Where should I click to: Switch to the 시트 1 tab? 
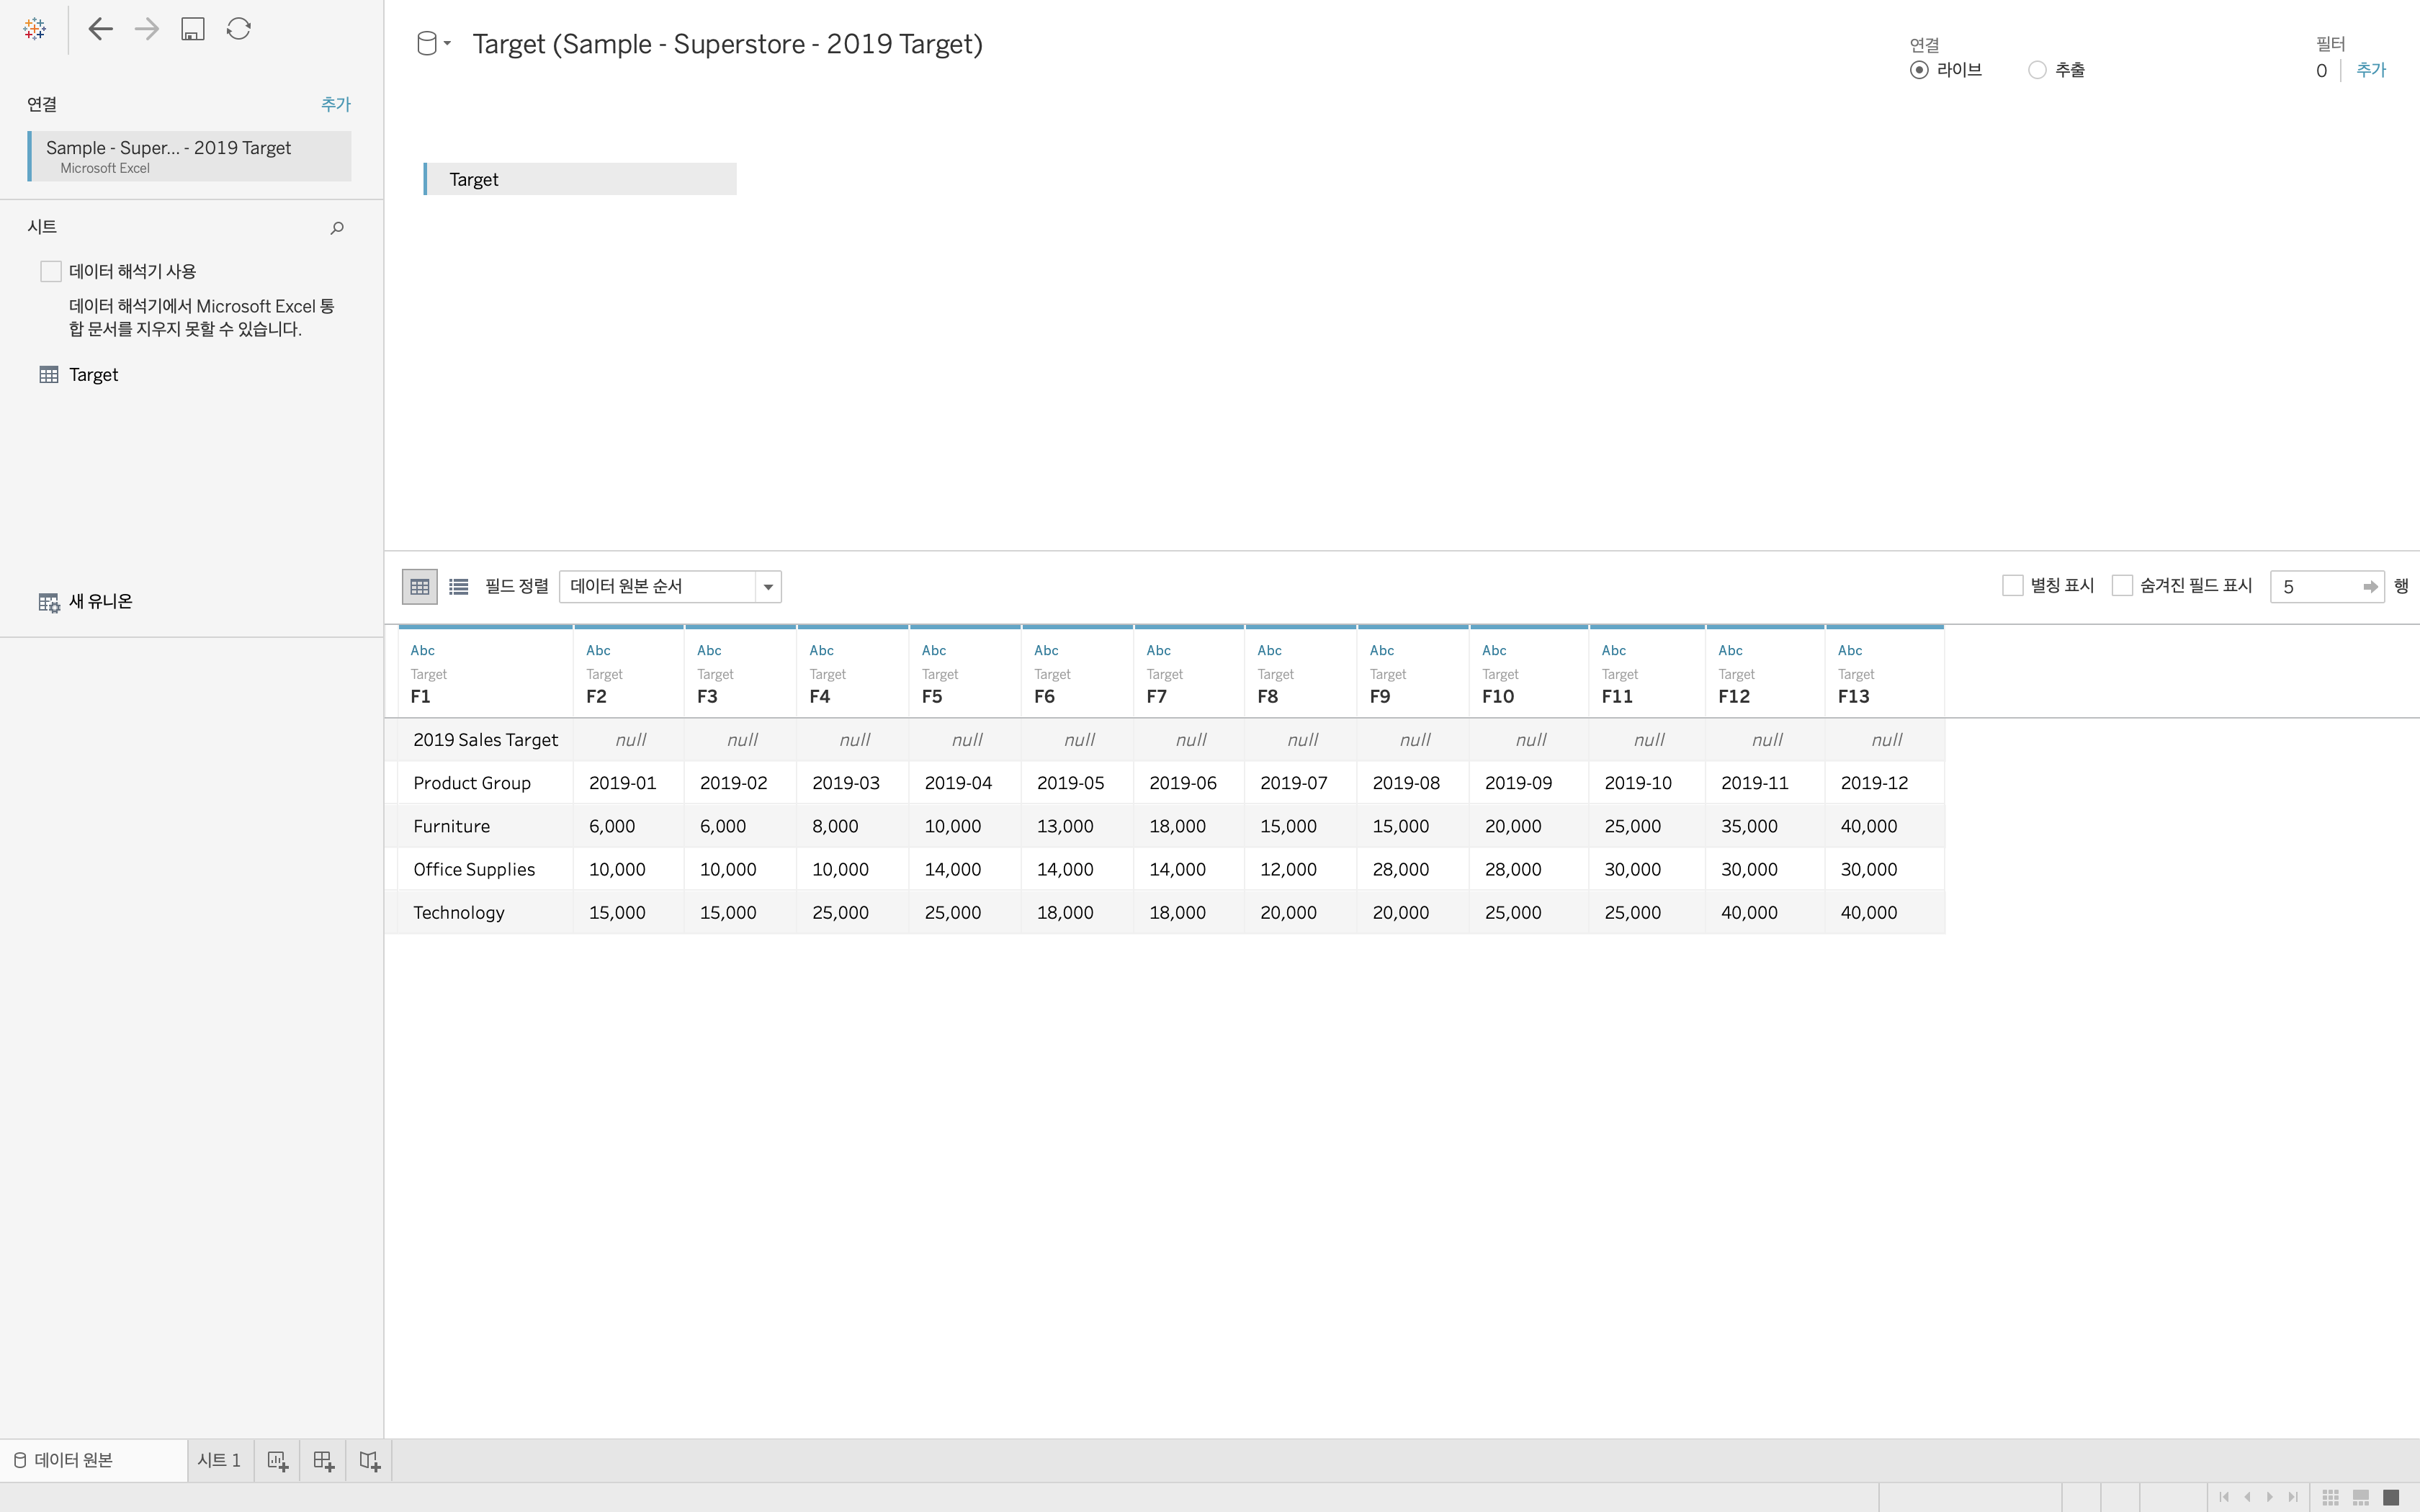tap(219, 1460)
